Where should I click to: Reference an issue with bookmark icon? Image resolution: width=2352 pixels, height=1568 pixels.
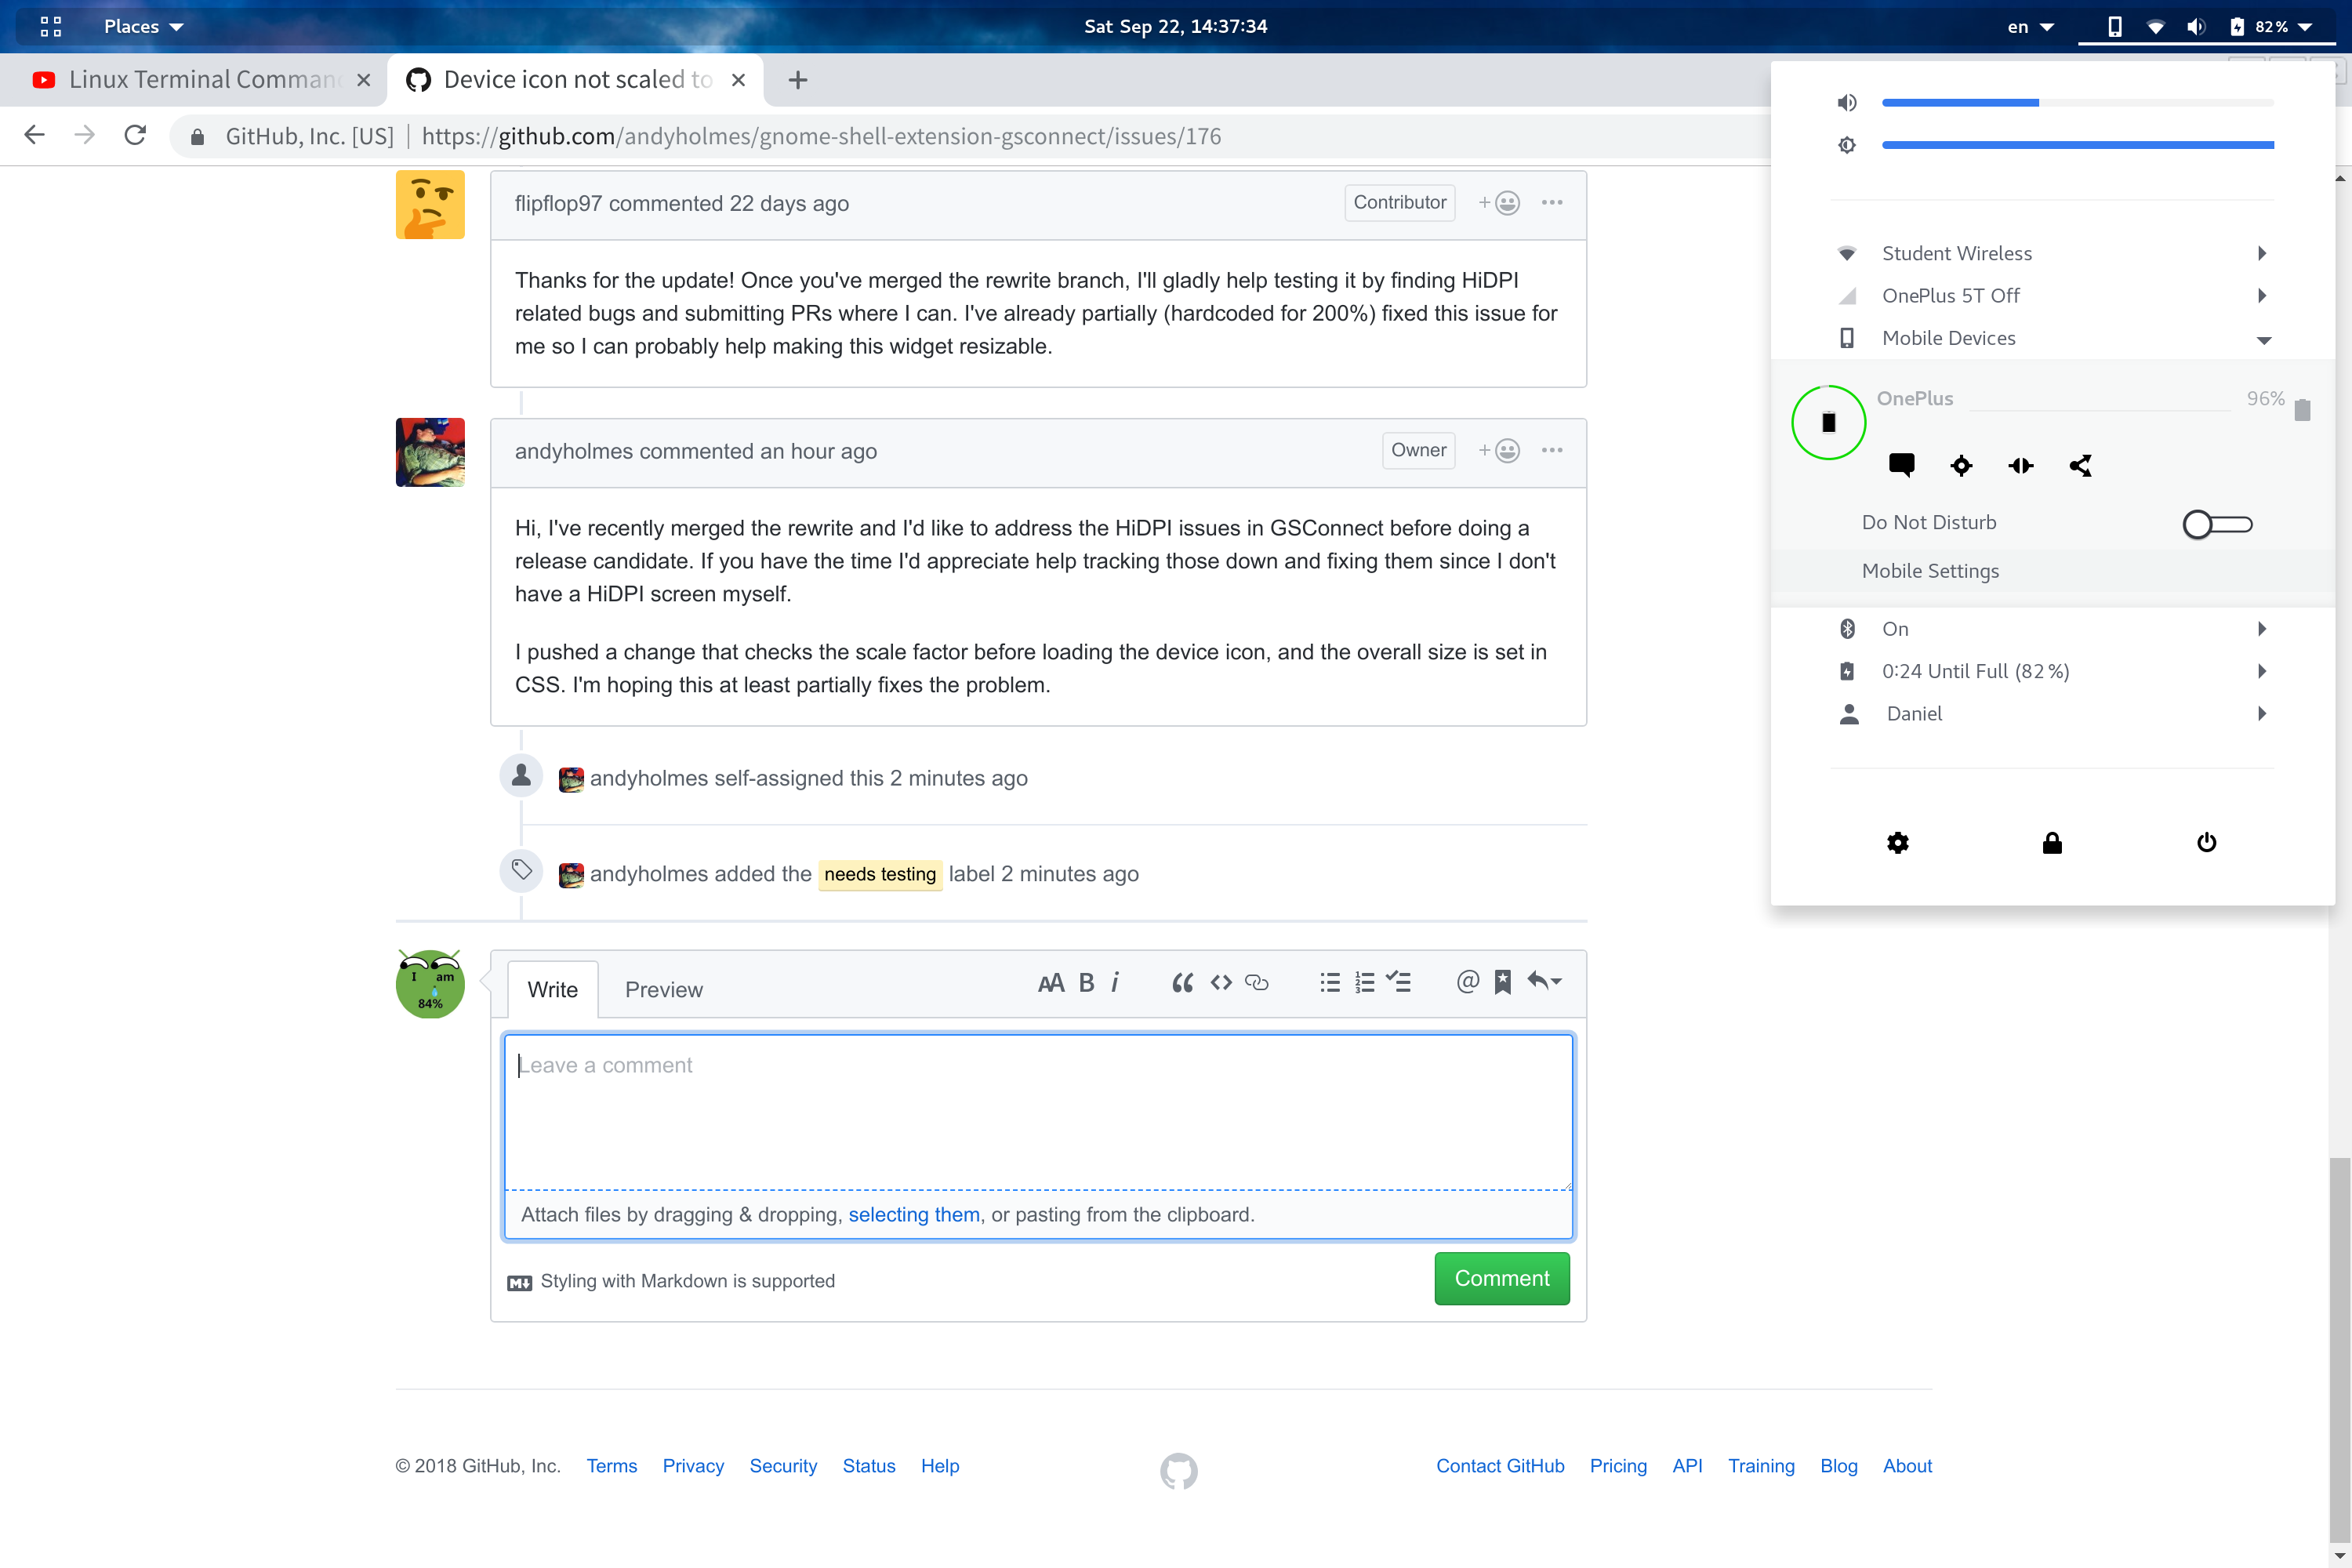pyautogui.click(x=1503, y=983)
